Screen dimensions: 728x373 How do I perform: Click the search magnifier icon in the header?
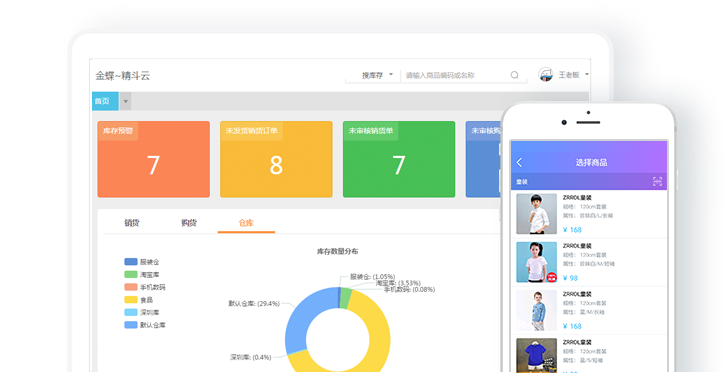pyautogui.click(x=514, y=75)
